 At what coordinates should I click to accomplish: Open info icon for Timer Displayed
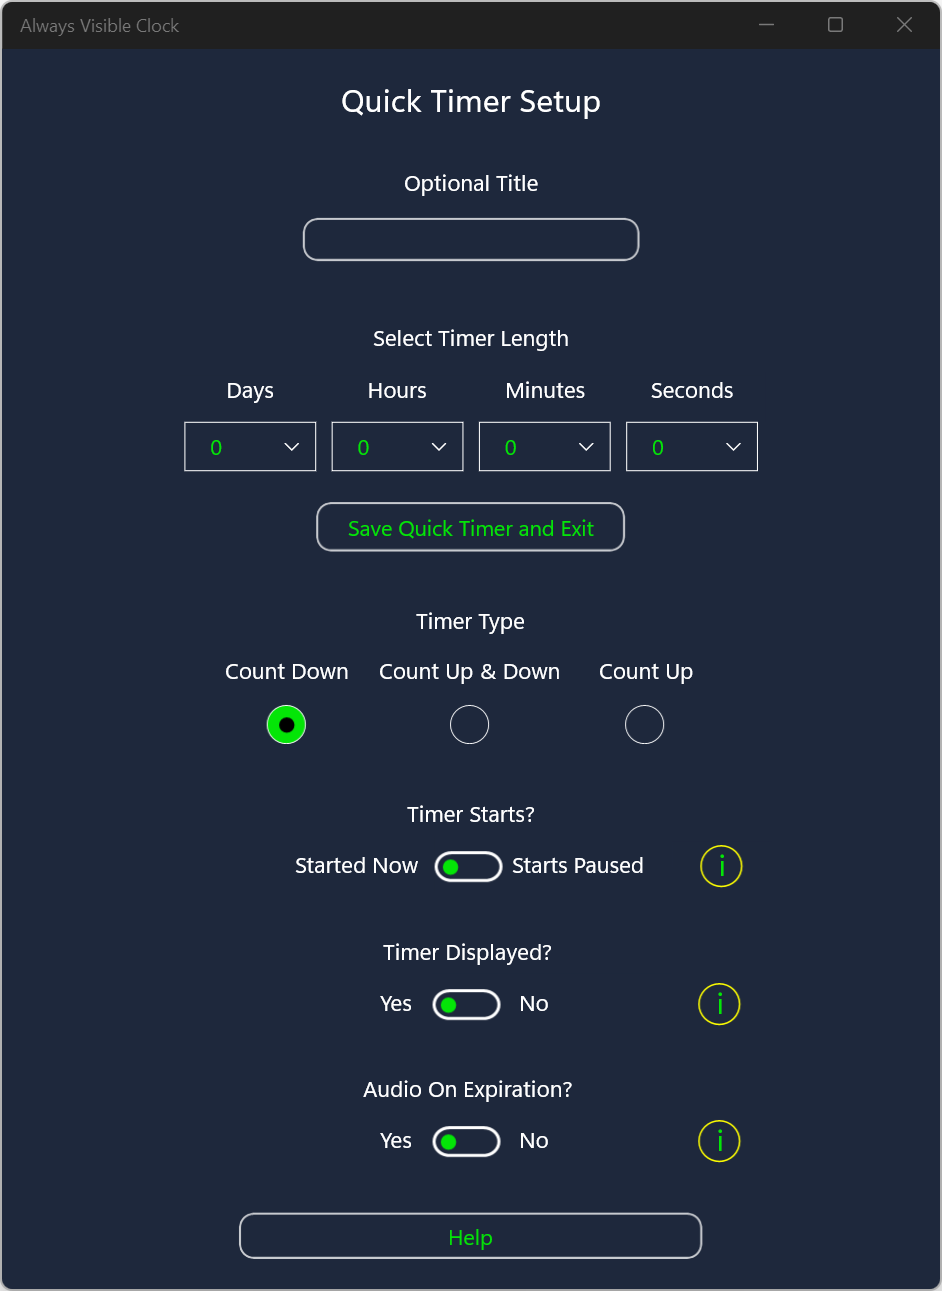[x=719, y=1004]
